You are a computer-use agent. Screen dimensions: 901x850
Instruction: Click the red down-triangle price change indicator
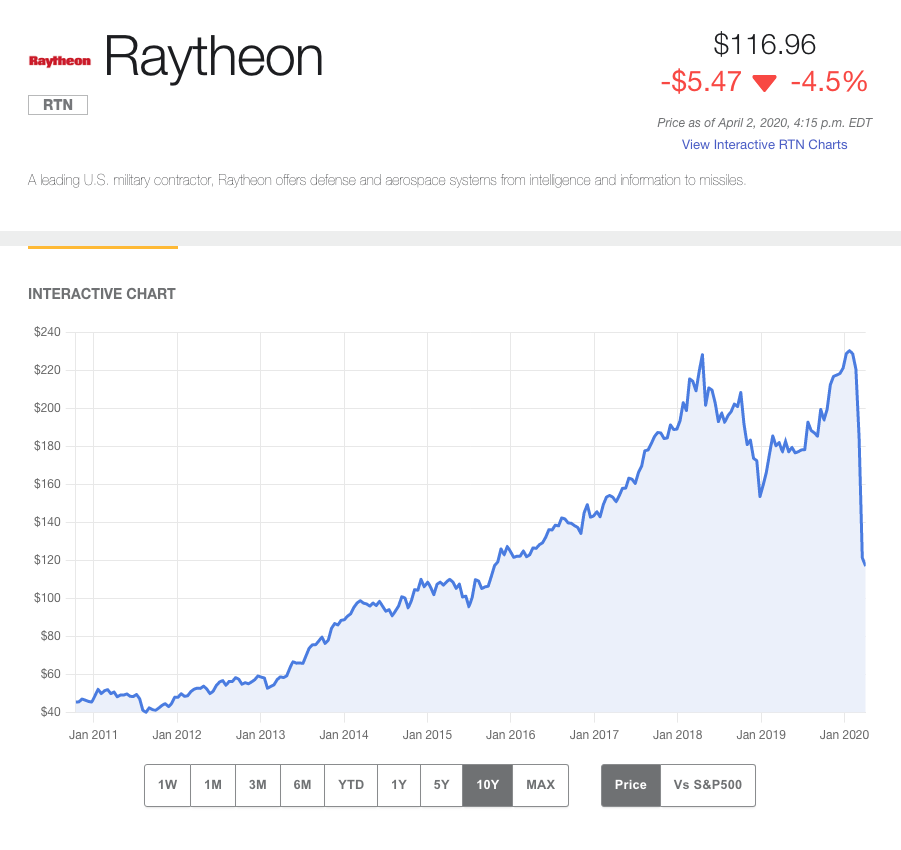click(765, 83)
